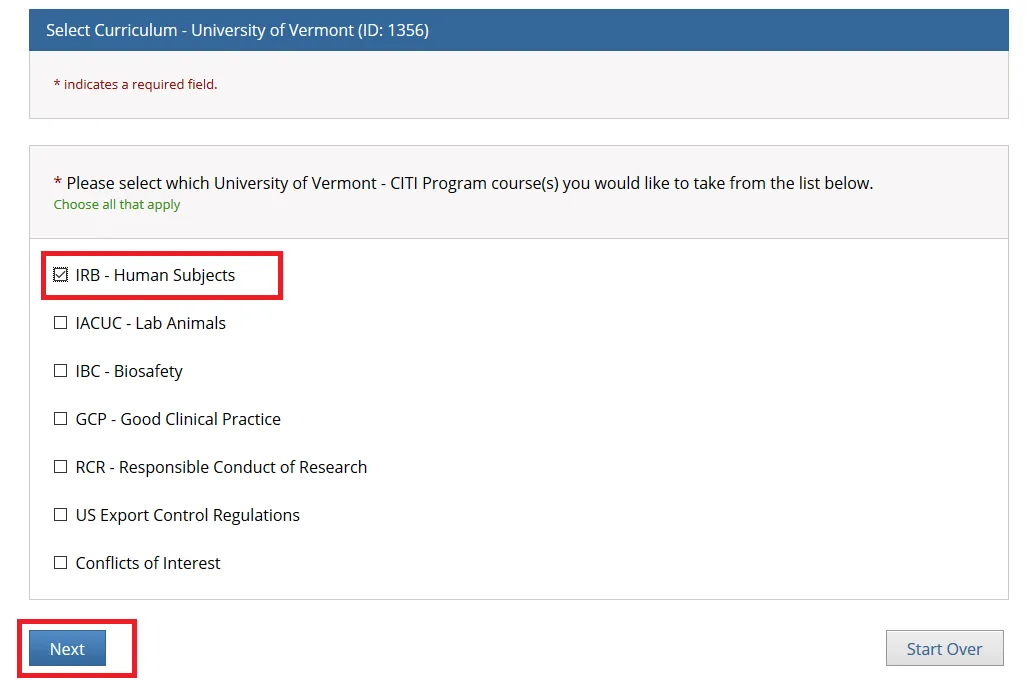Screen dimensions: 1033x691
Task: Check the IACUC - Lab Animals checkbox
Action: [x=61, y=323]
